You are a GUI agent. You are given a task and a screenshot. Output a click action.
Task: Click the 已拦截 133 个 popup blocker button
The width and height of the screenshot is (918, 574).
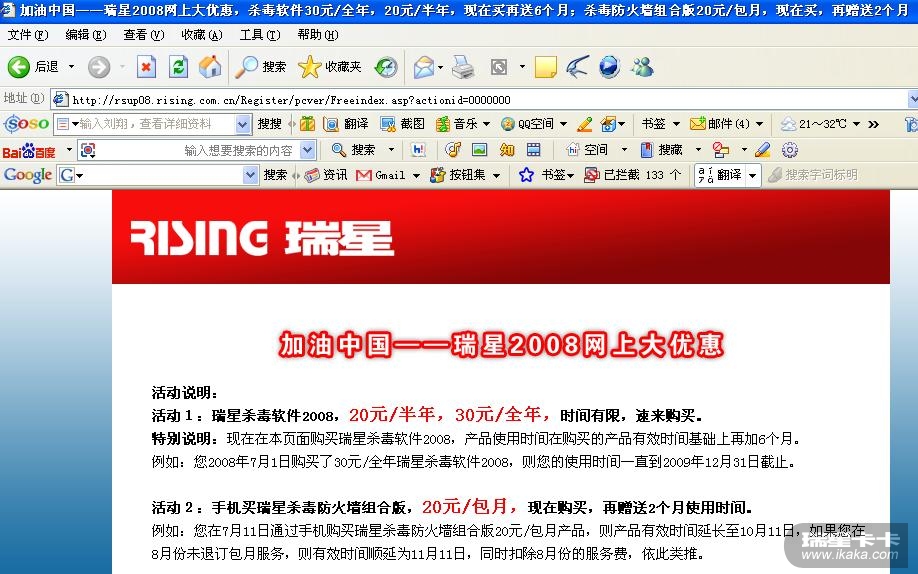point(633,175)
